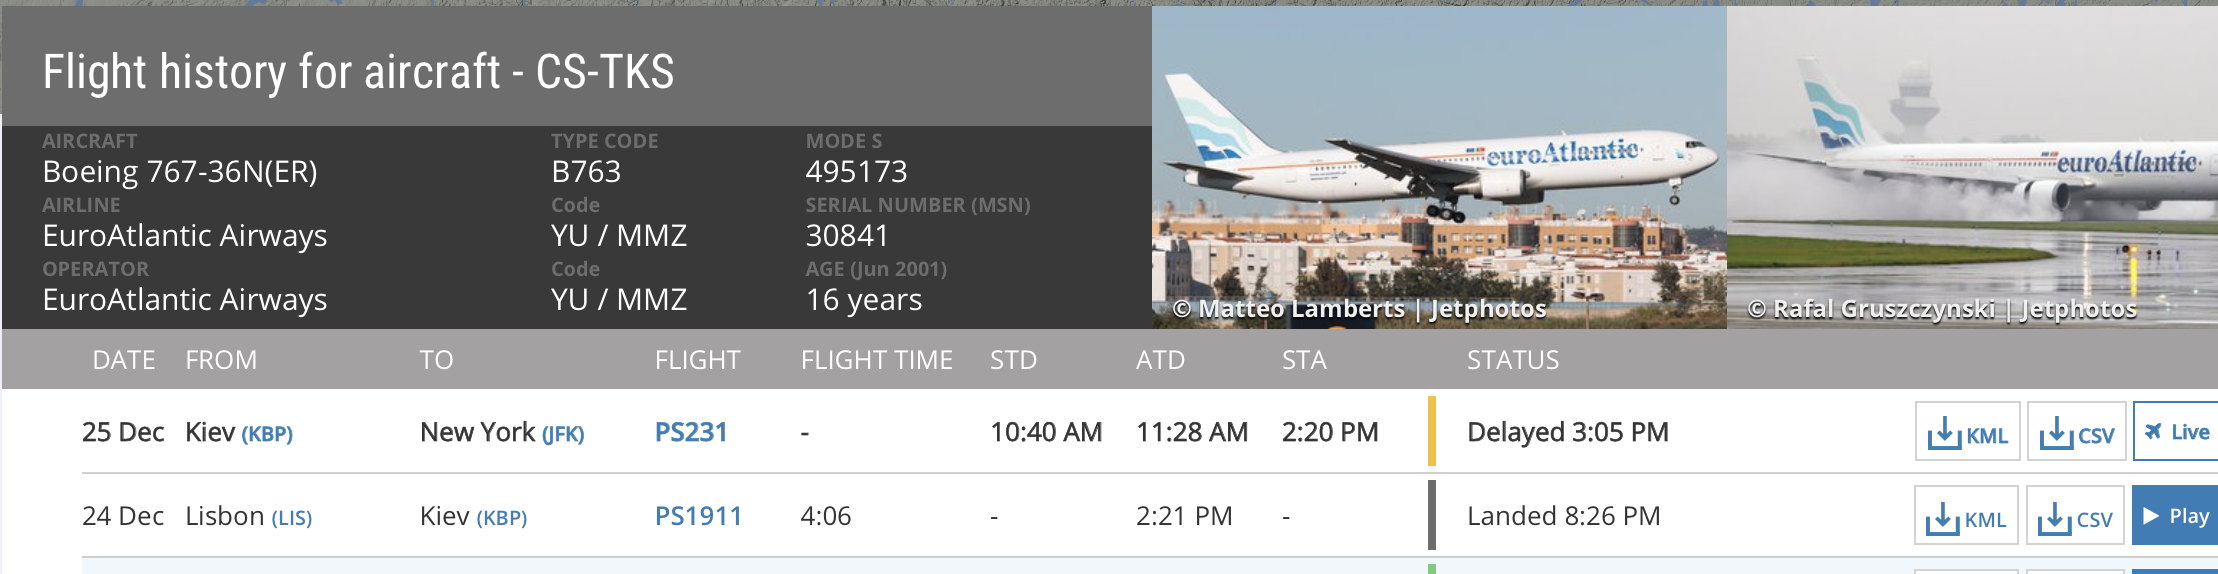Download KML for the 25 Dec flight
Viewport: 2218px width, 574px height.
tap(1967, 433)
